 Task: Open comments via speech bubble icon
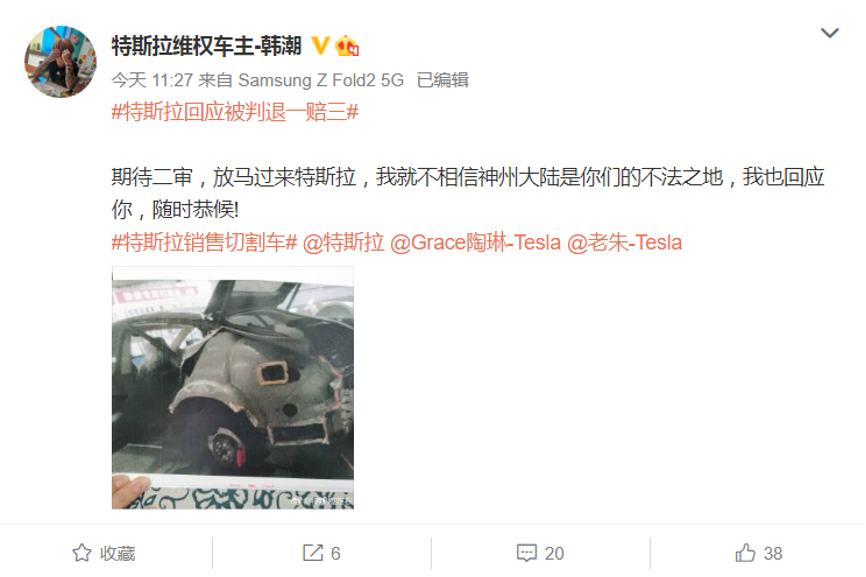[x=526, y=553]
